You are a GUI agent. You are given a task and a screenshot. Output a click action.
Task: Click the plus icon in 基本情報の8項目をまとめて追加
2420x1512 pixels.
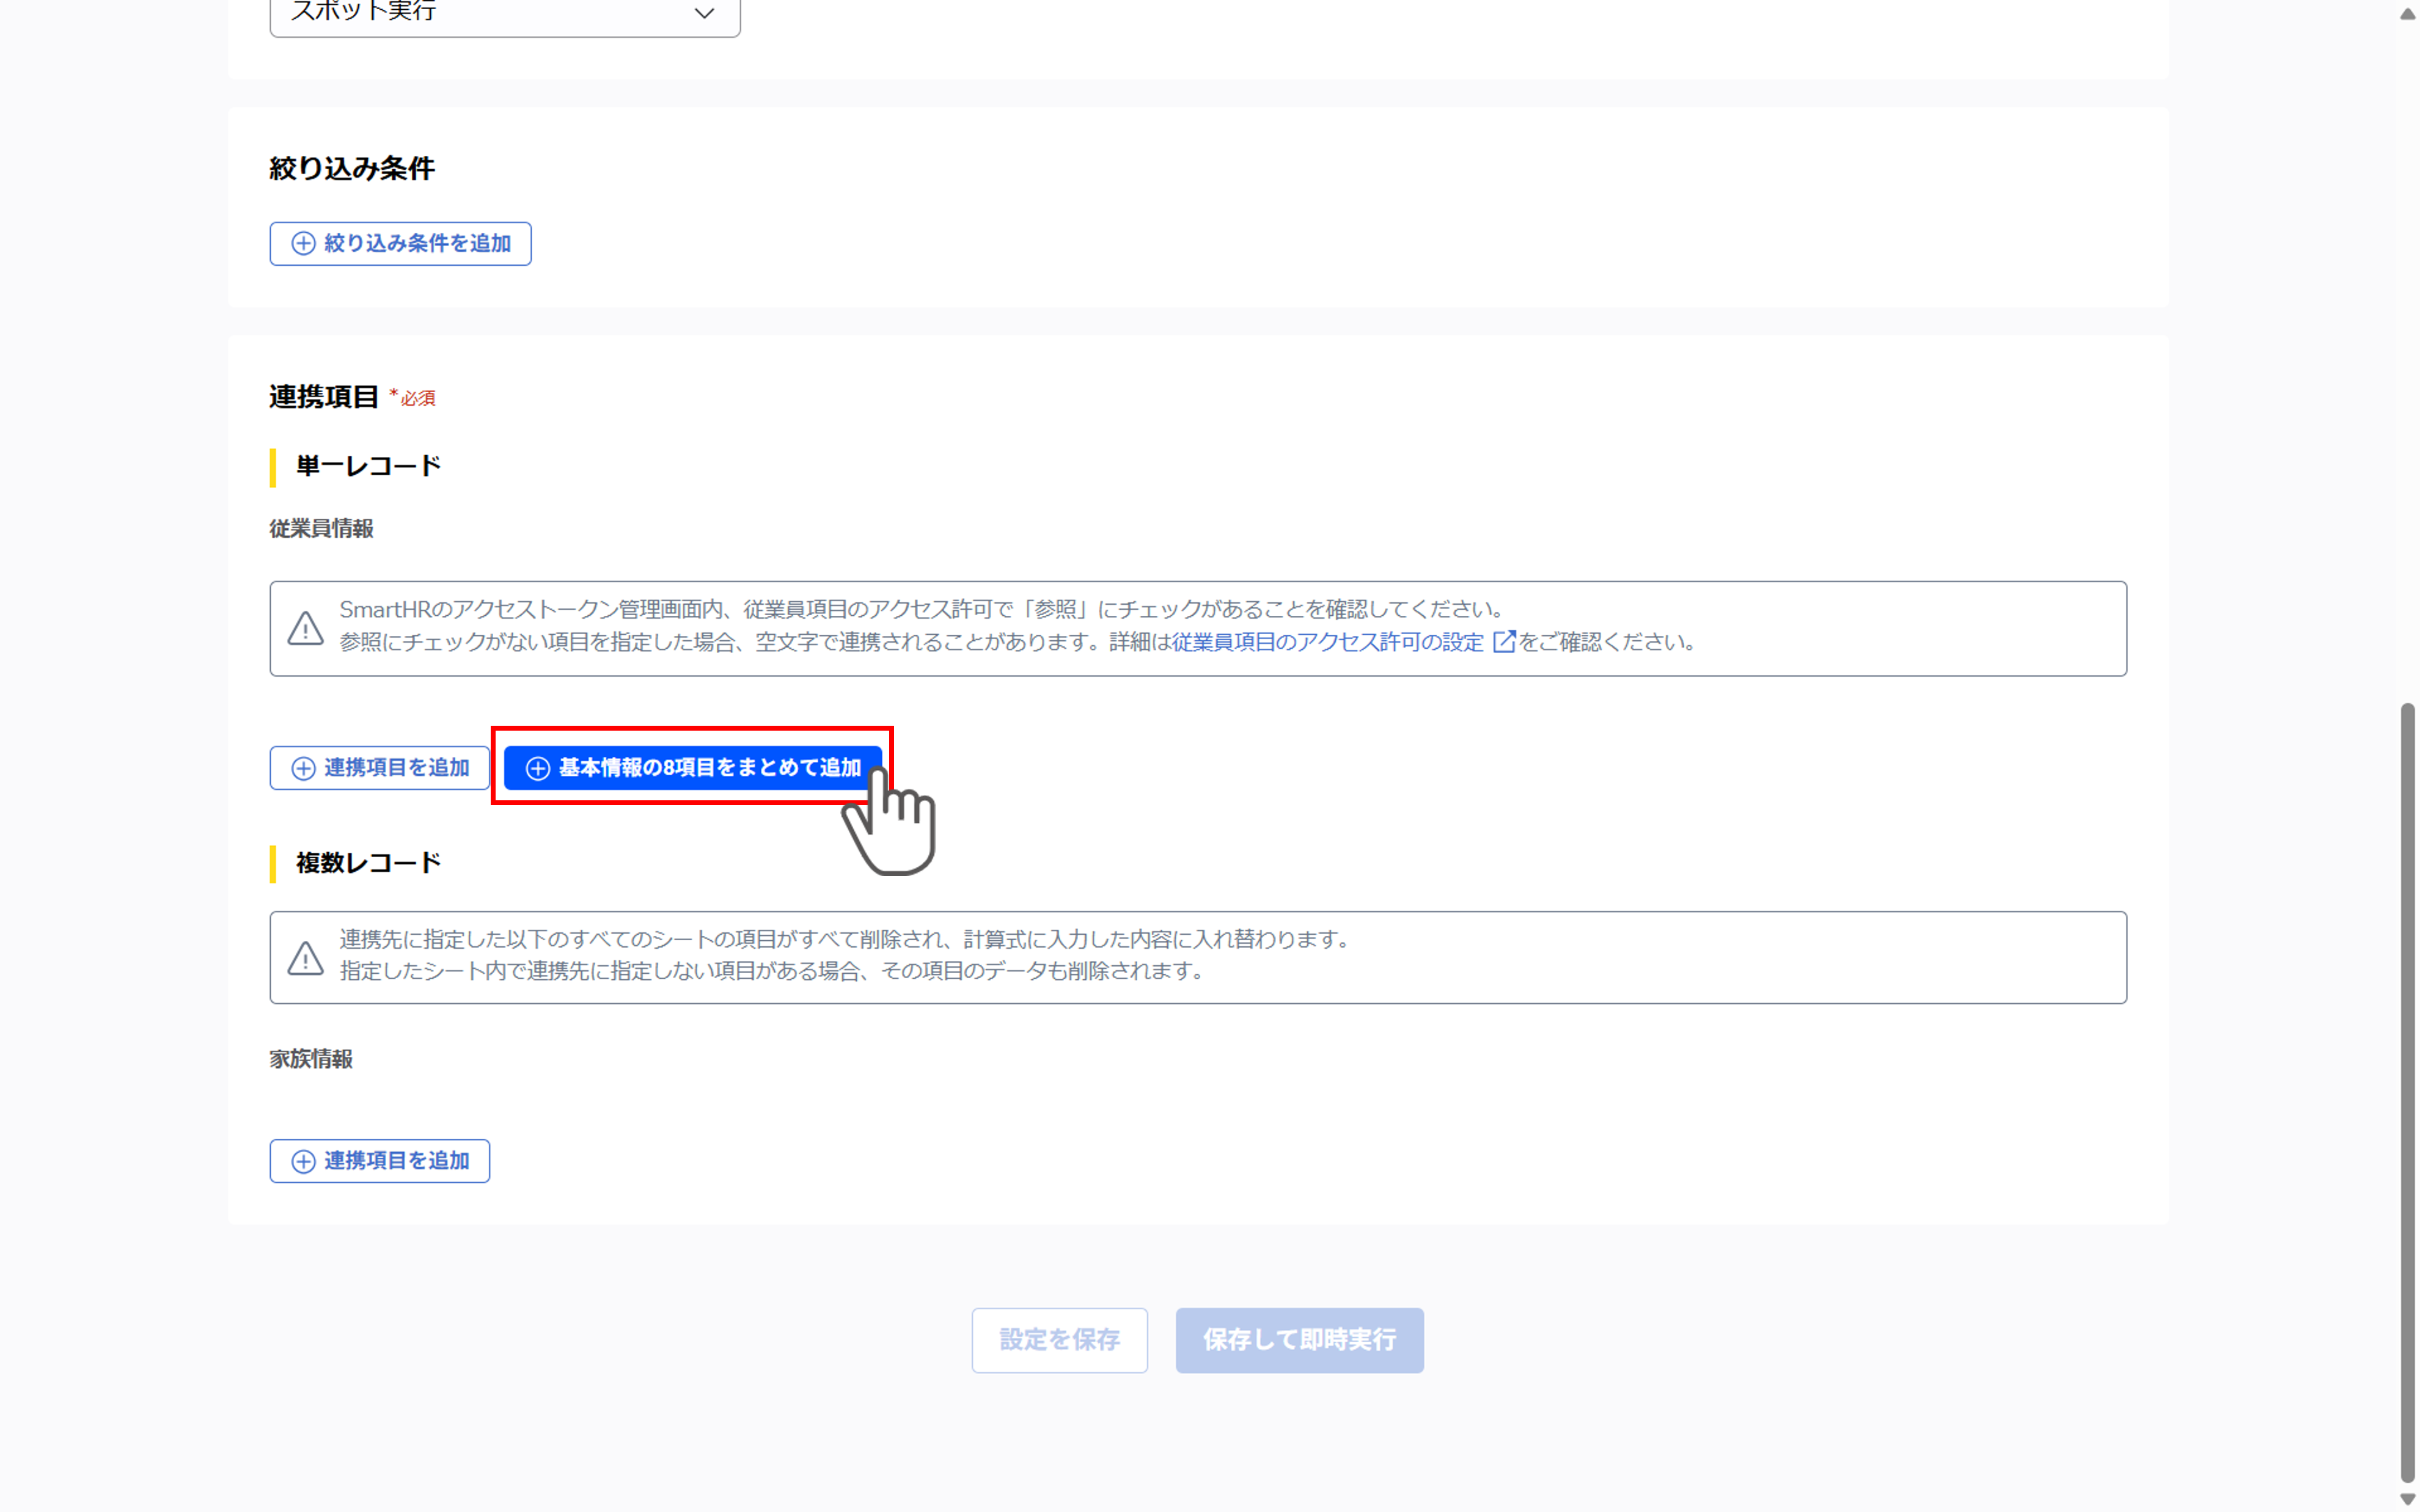click(x=538, y=768)
